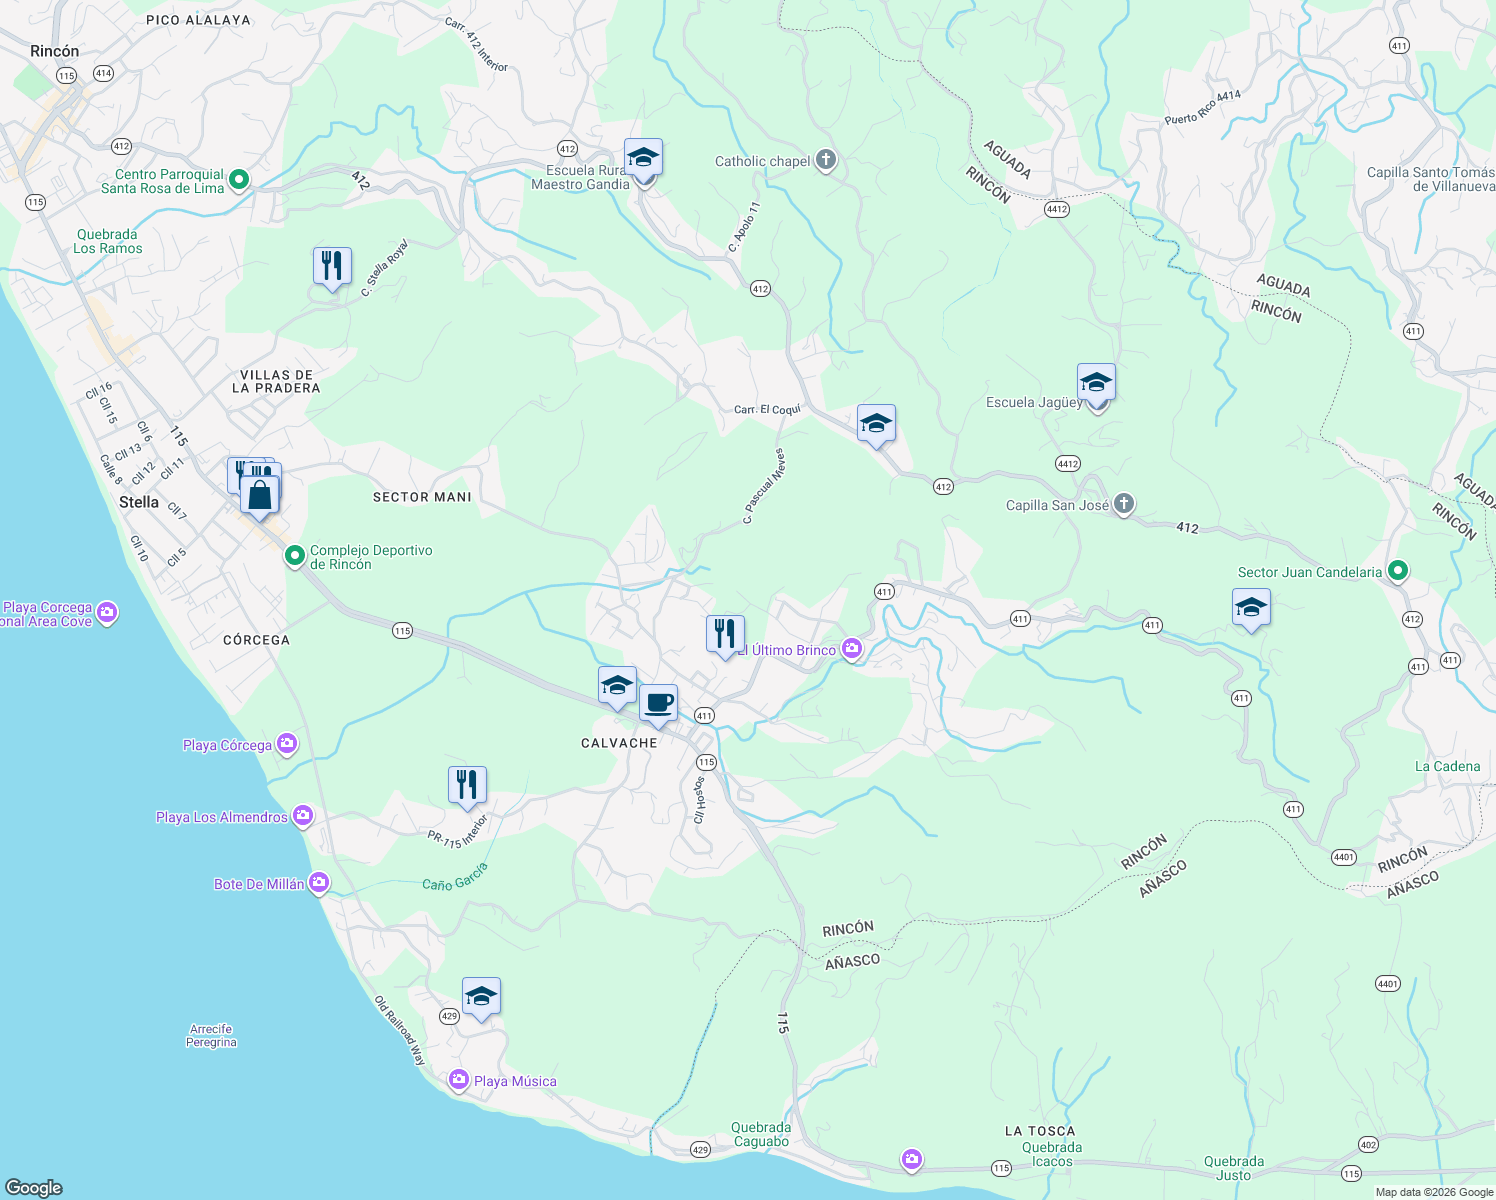Select the restaurant icon near PR-115 Interior
1496x1200 pixels.
tap(466, 783)
